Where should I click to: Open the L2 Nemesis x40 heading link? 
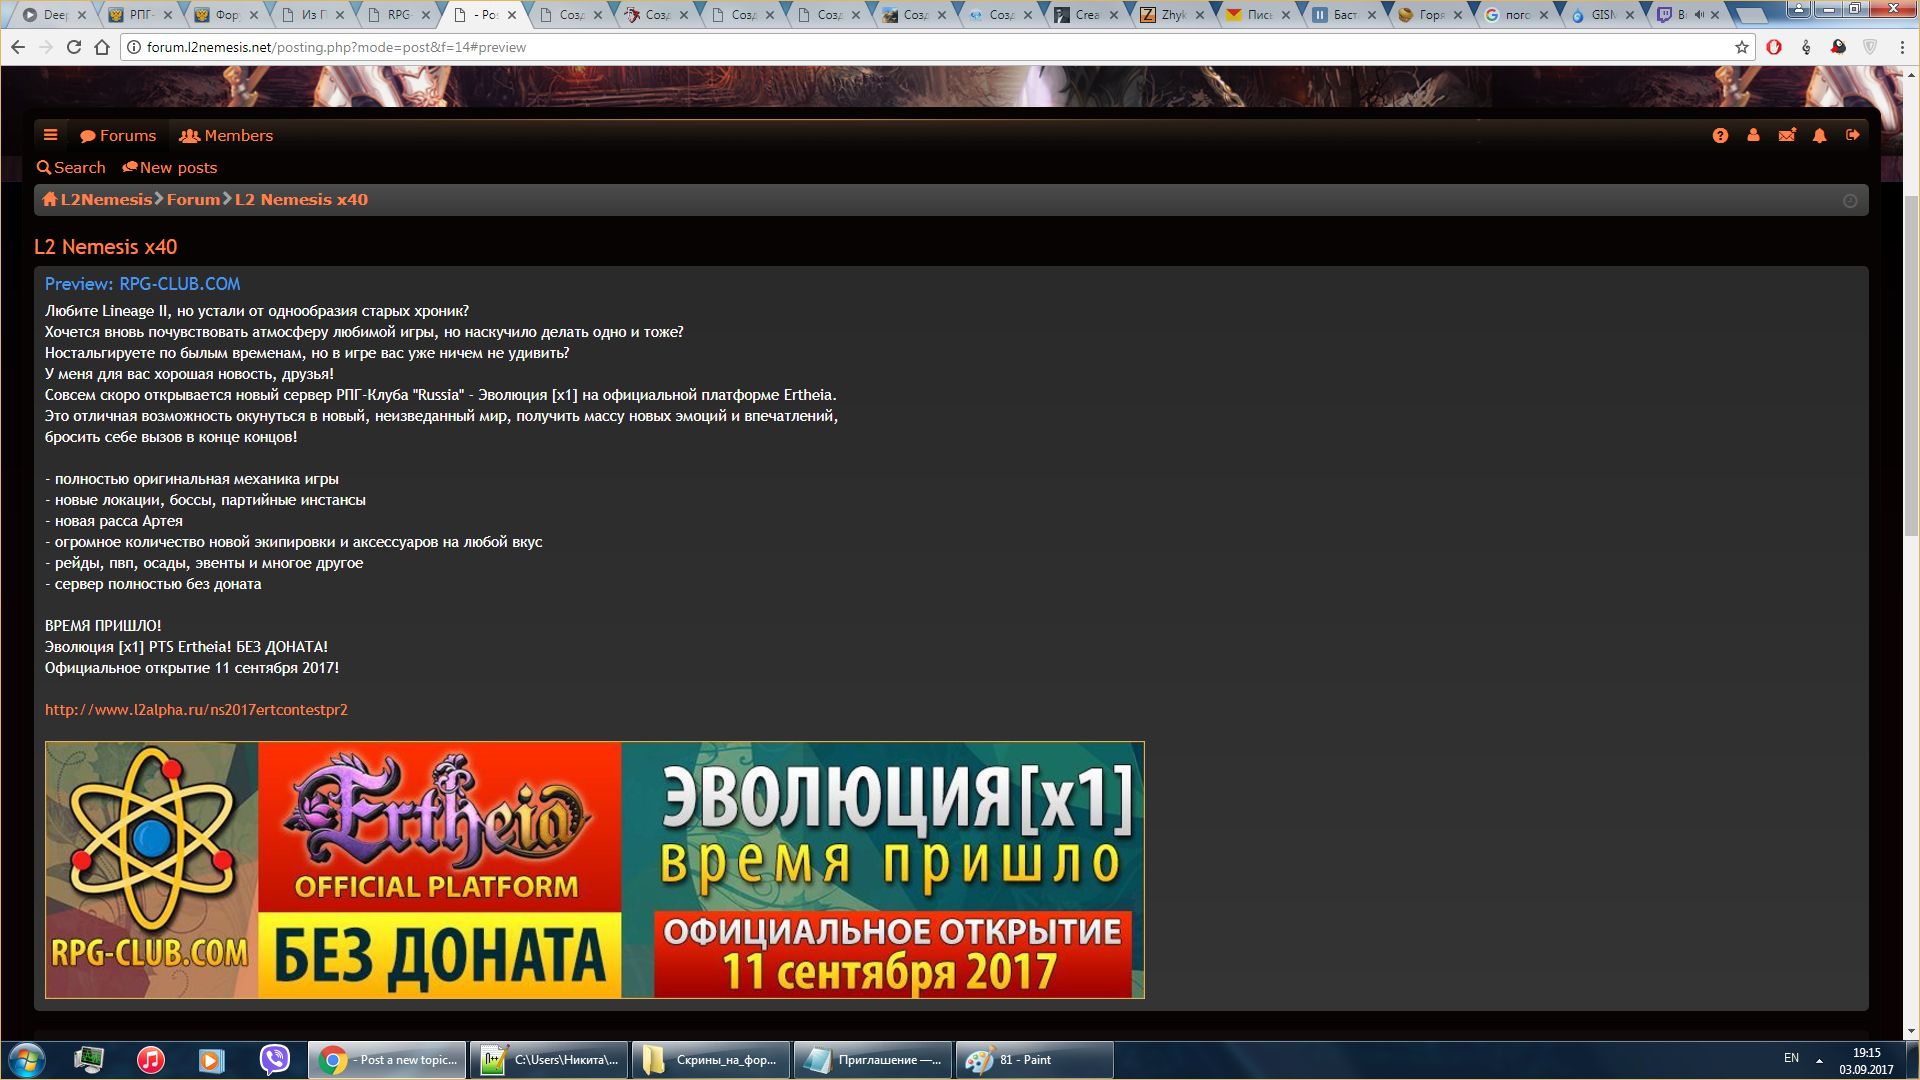click(105, 247)
